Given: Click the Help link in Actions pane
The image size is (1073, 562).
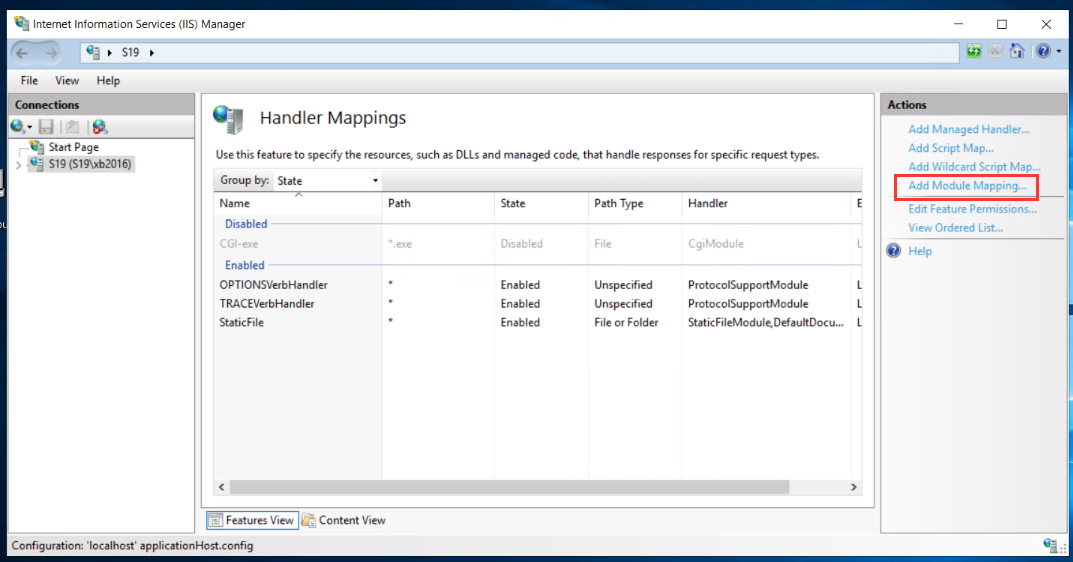Looking at the screenshot, I should pyautogui.click(x=920, y=251).
